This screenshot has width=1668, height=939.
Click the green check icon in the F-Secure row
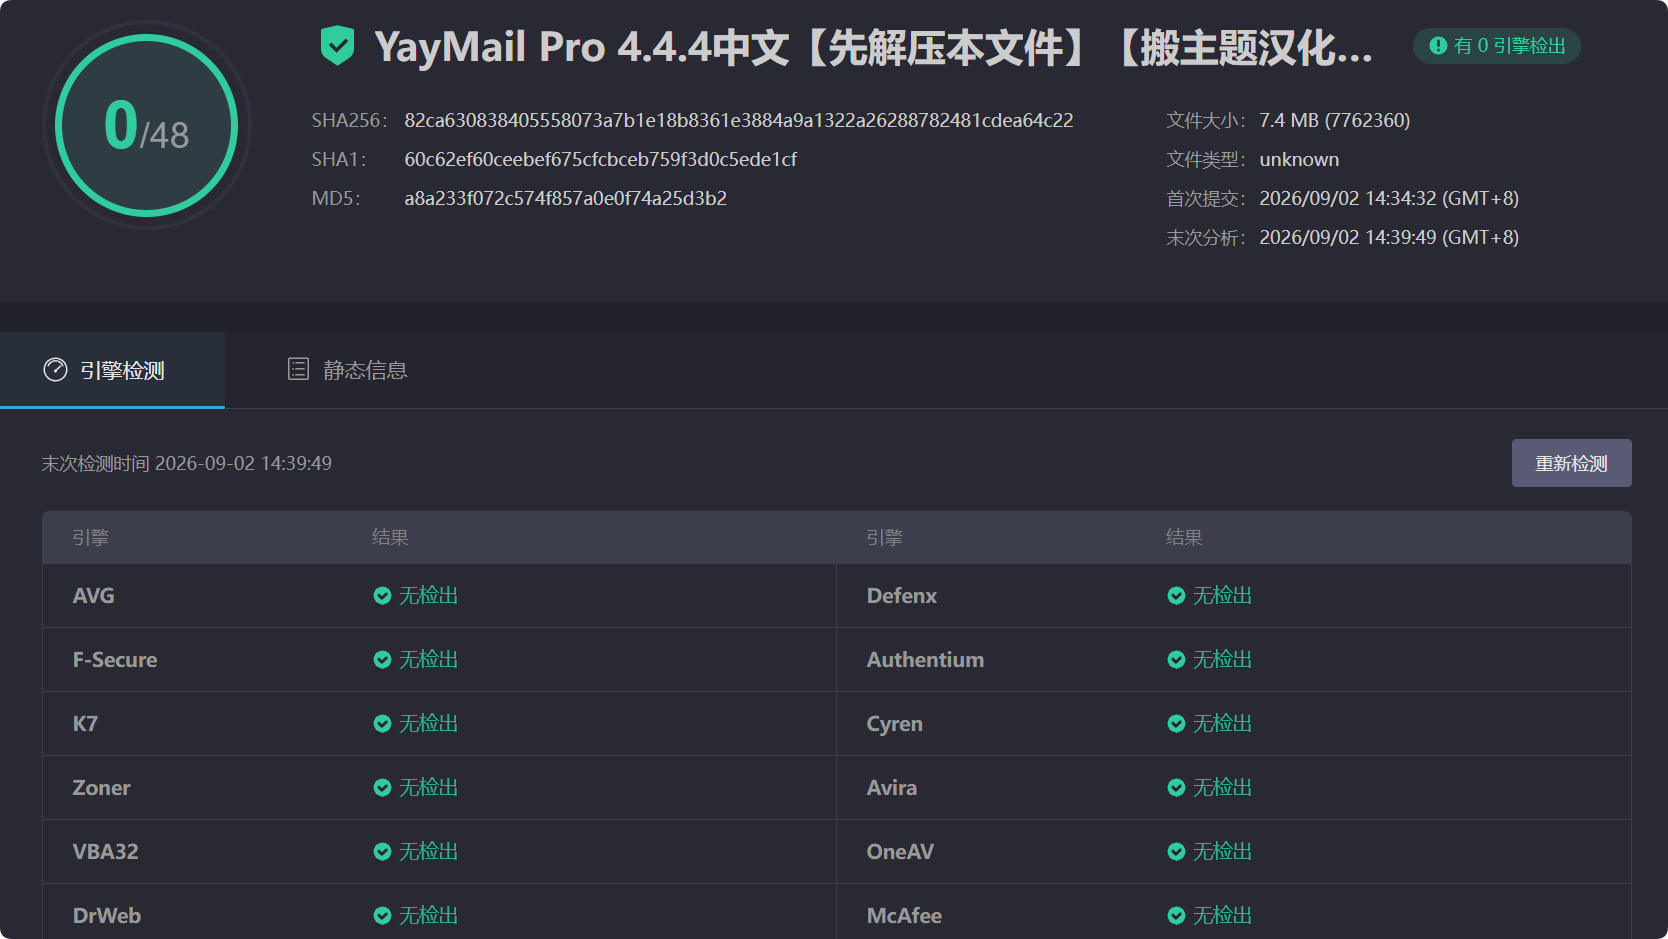click(382, 660)
